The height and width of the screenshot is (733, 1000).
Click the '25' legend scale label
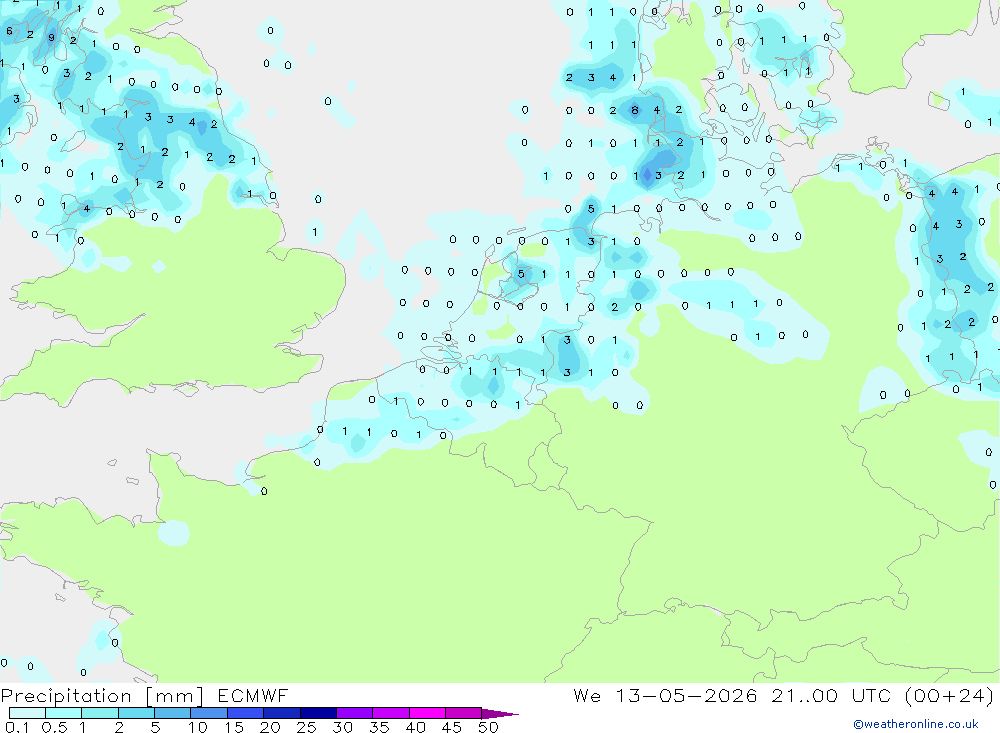coord(306,727)
